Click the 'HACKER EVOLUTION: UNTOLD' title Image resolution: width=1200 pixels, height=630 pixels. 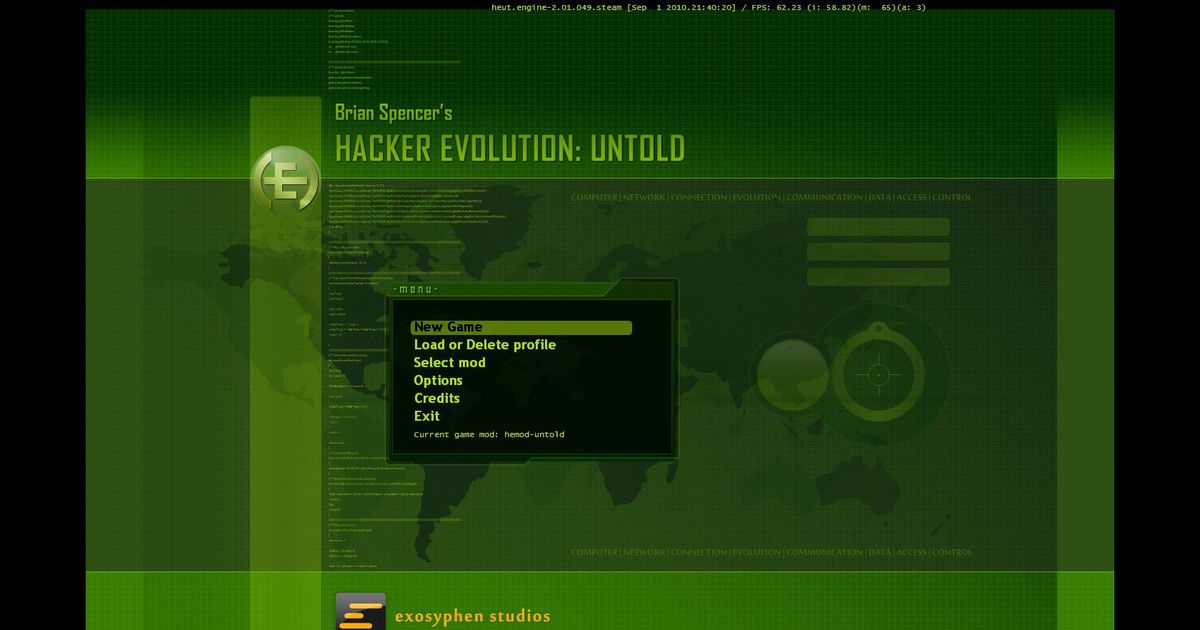(x=510, y=148)
